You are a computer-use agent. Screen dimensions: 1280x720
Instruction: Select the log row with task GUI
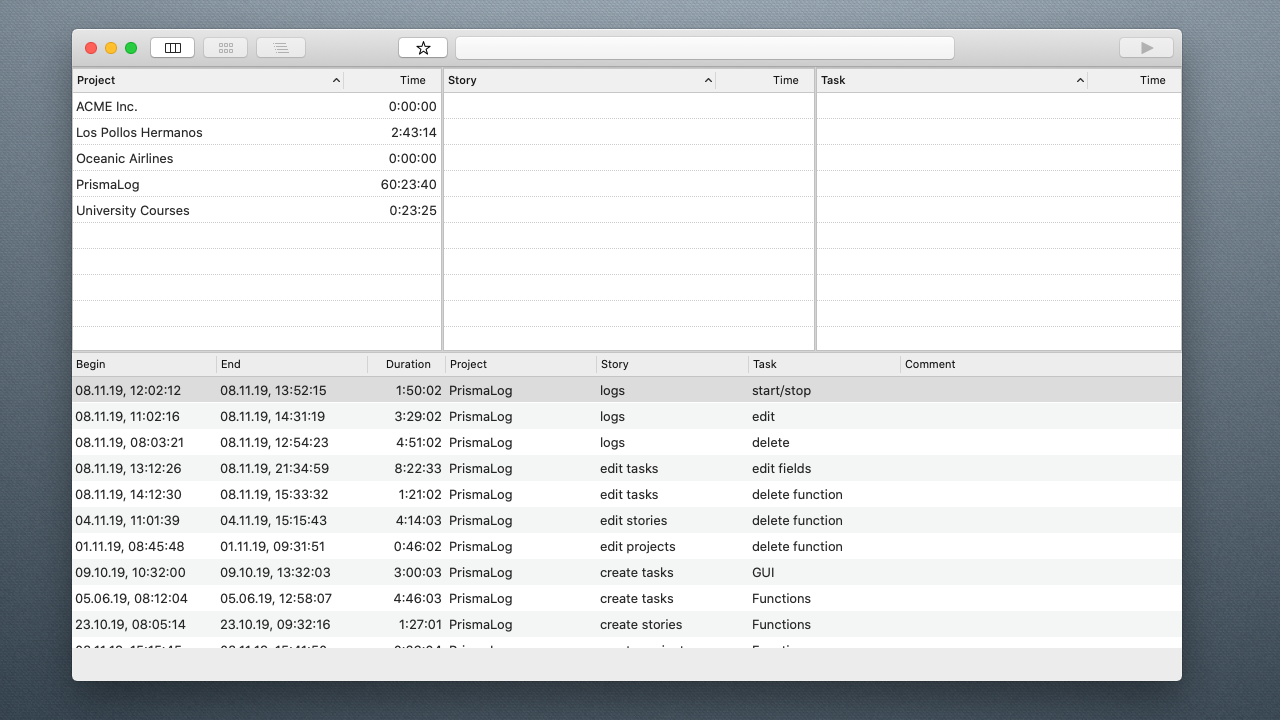(x=627, y=572)
